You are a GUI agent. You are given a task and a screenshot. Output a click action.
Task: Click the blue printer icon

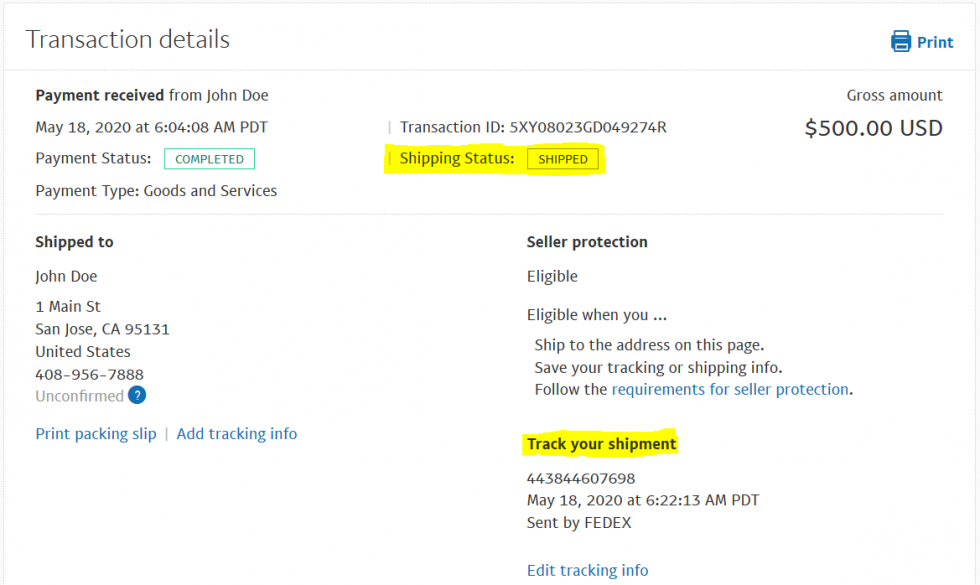coord(901,41)
